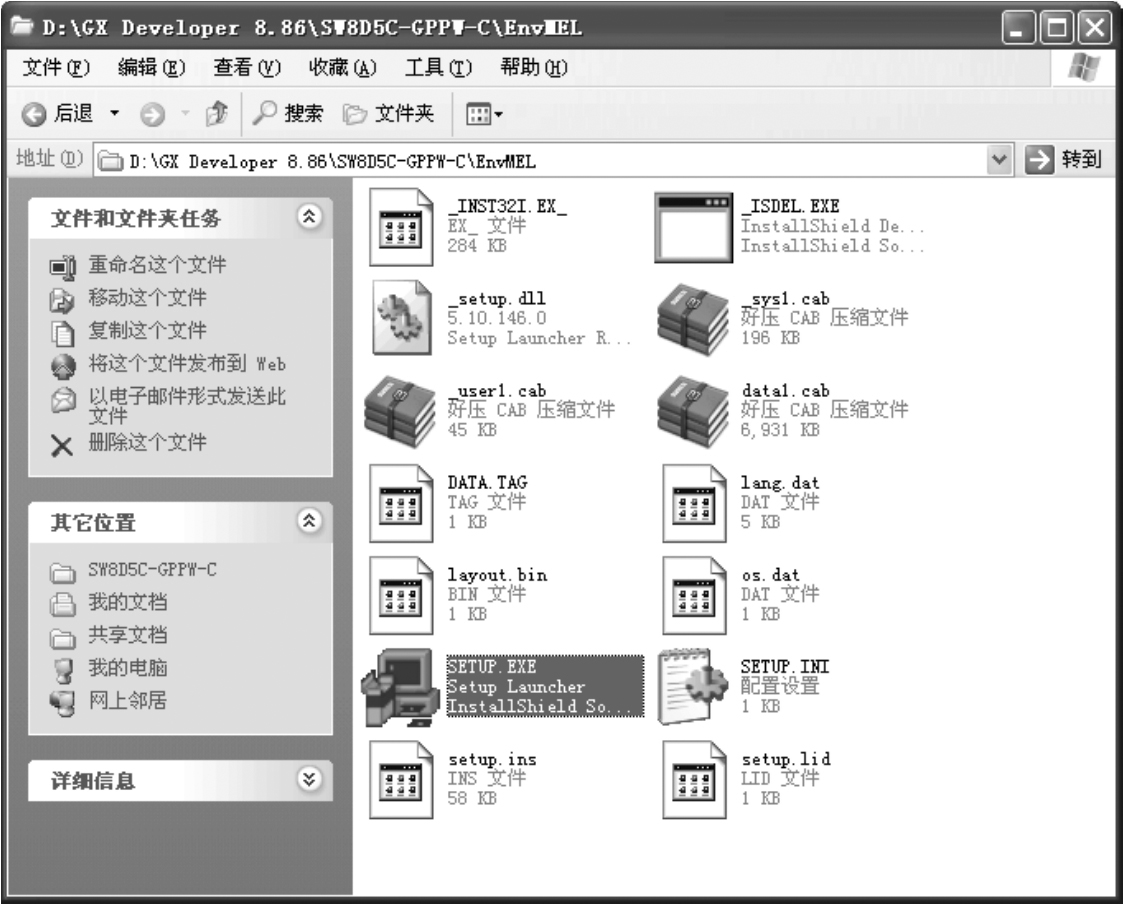Open the 帮助(H) menu
Image resolution: width=1124 pixels, height=905 pixels.
(534, 67)
